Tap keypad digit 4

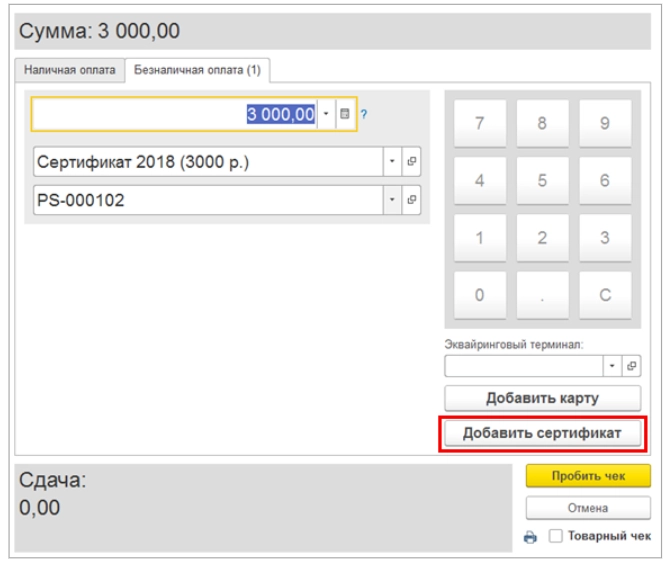[x=480, y=181]
